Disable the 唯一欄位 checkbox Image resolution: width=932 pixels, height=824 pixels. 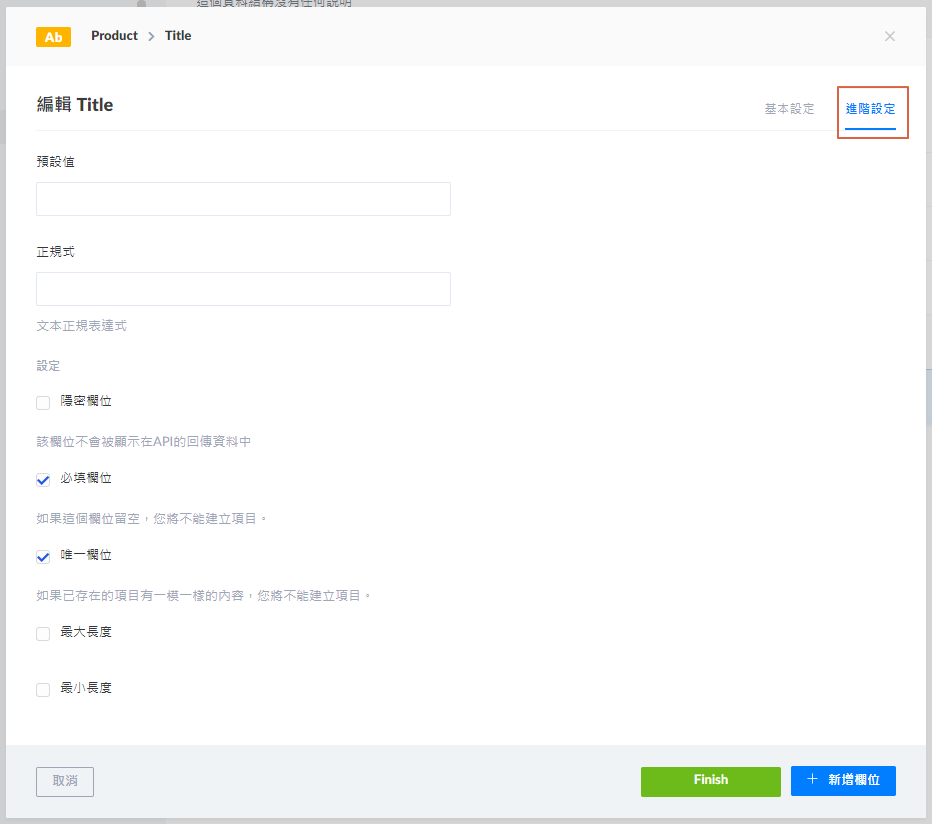pos(43,557)
